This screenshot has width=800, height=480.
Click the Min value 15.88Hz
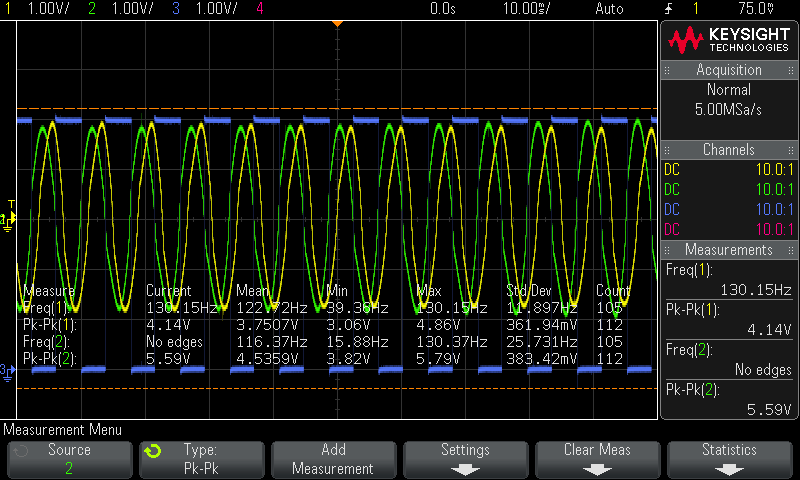tap(357, 342)
